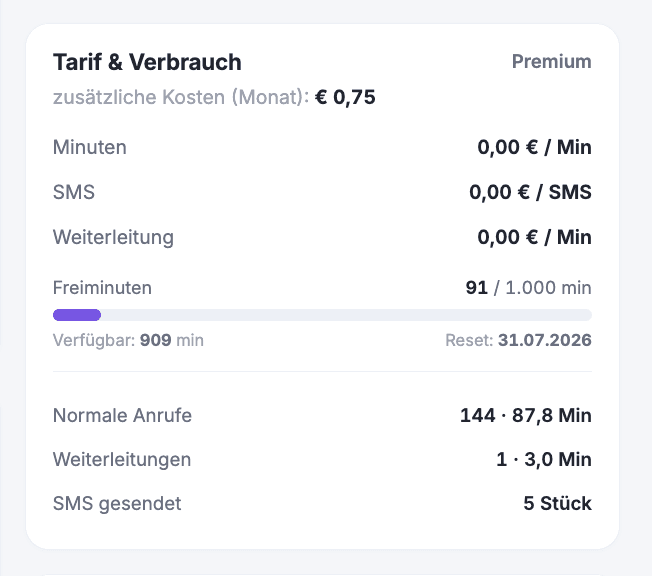Image resolution: width=652 pixels, height=576 pixels.
Task: Click the 1 · 3,0 Min value
Action: tap(544, 460)
